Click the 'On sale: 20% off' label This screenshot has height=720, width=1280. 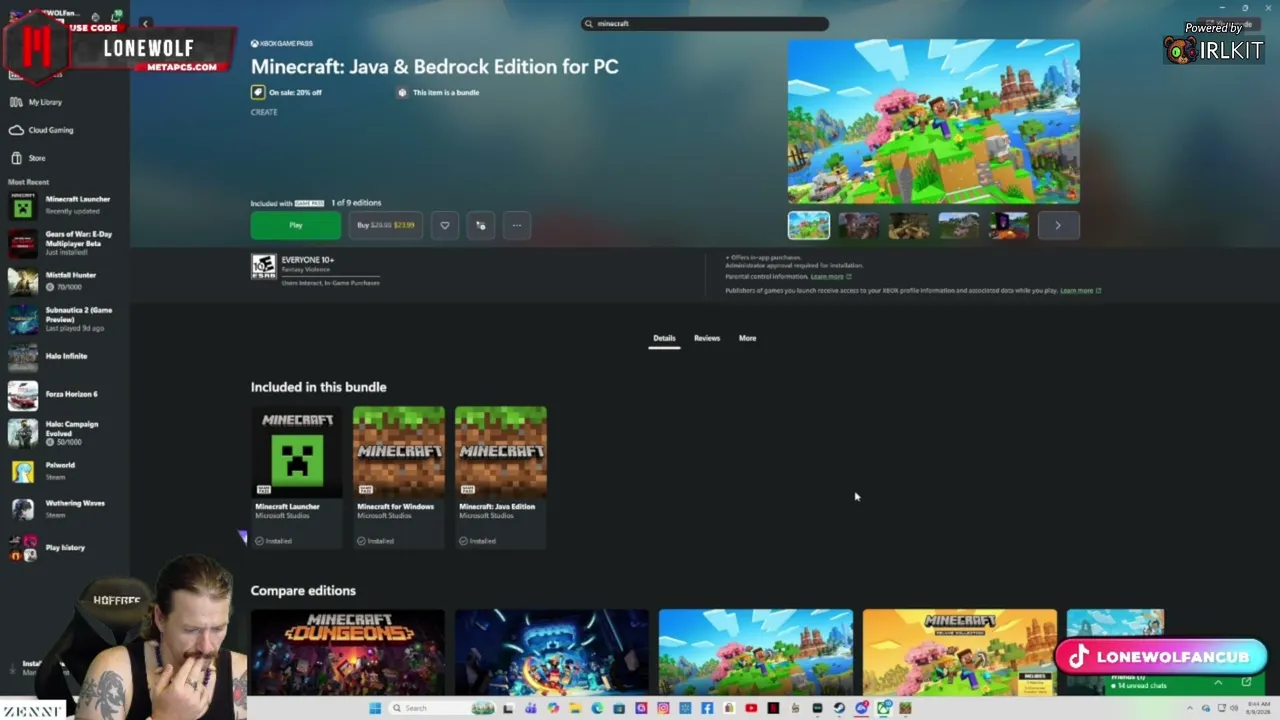[295, 92]
